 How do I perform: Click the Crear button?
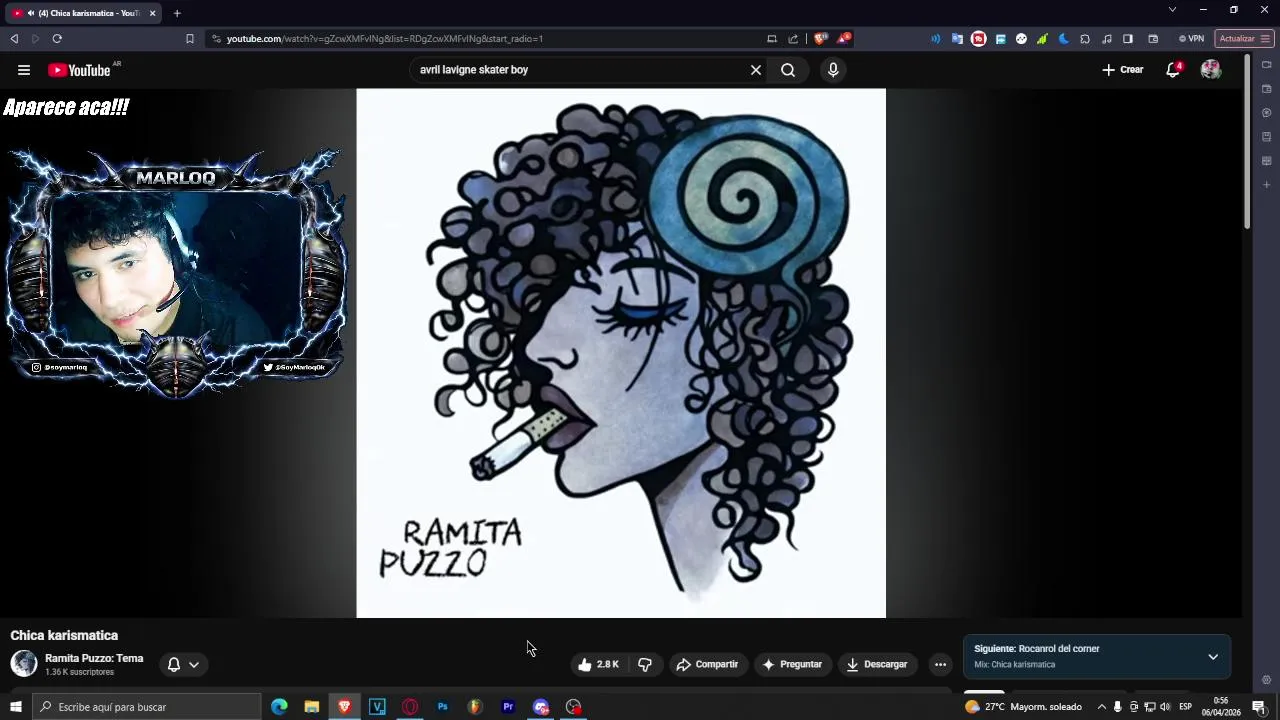click(x=1123, y=70)
